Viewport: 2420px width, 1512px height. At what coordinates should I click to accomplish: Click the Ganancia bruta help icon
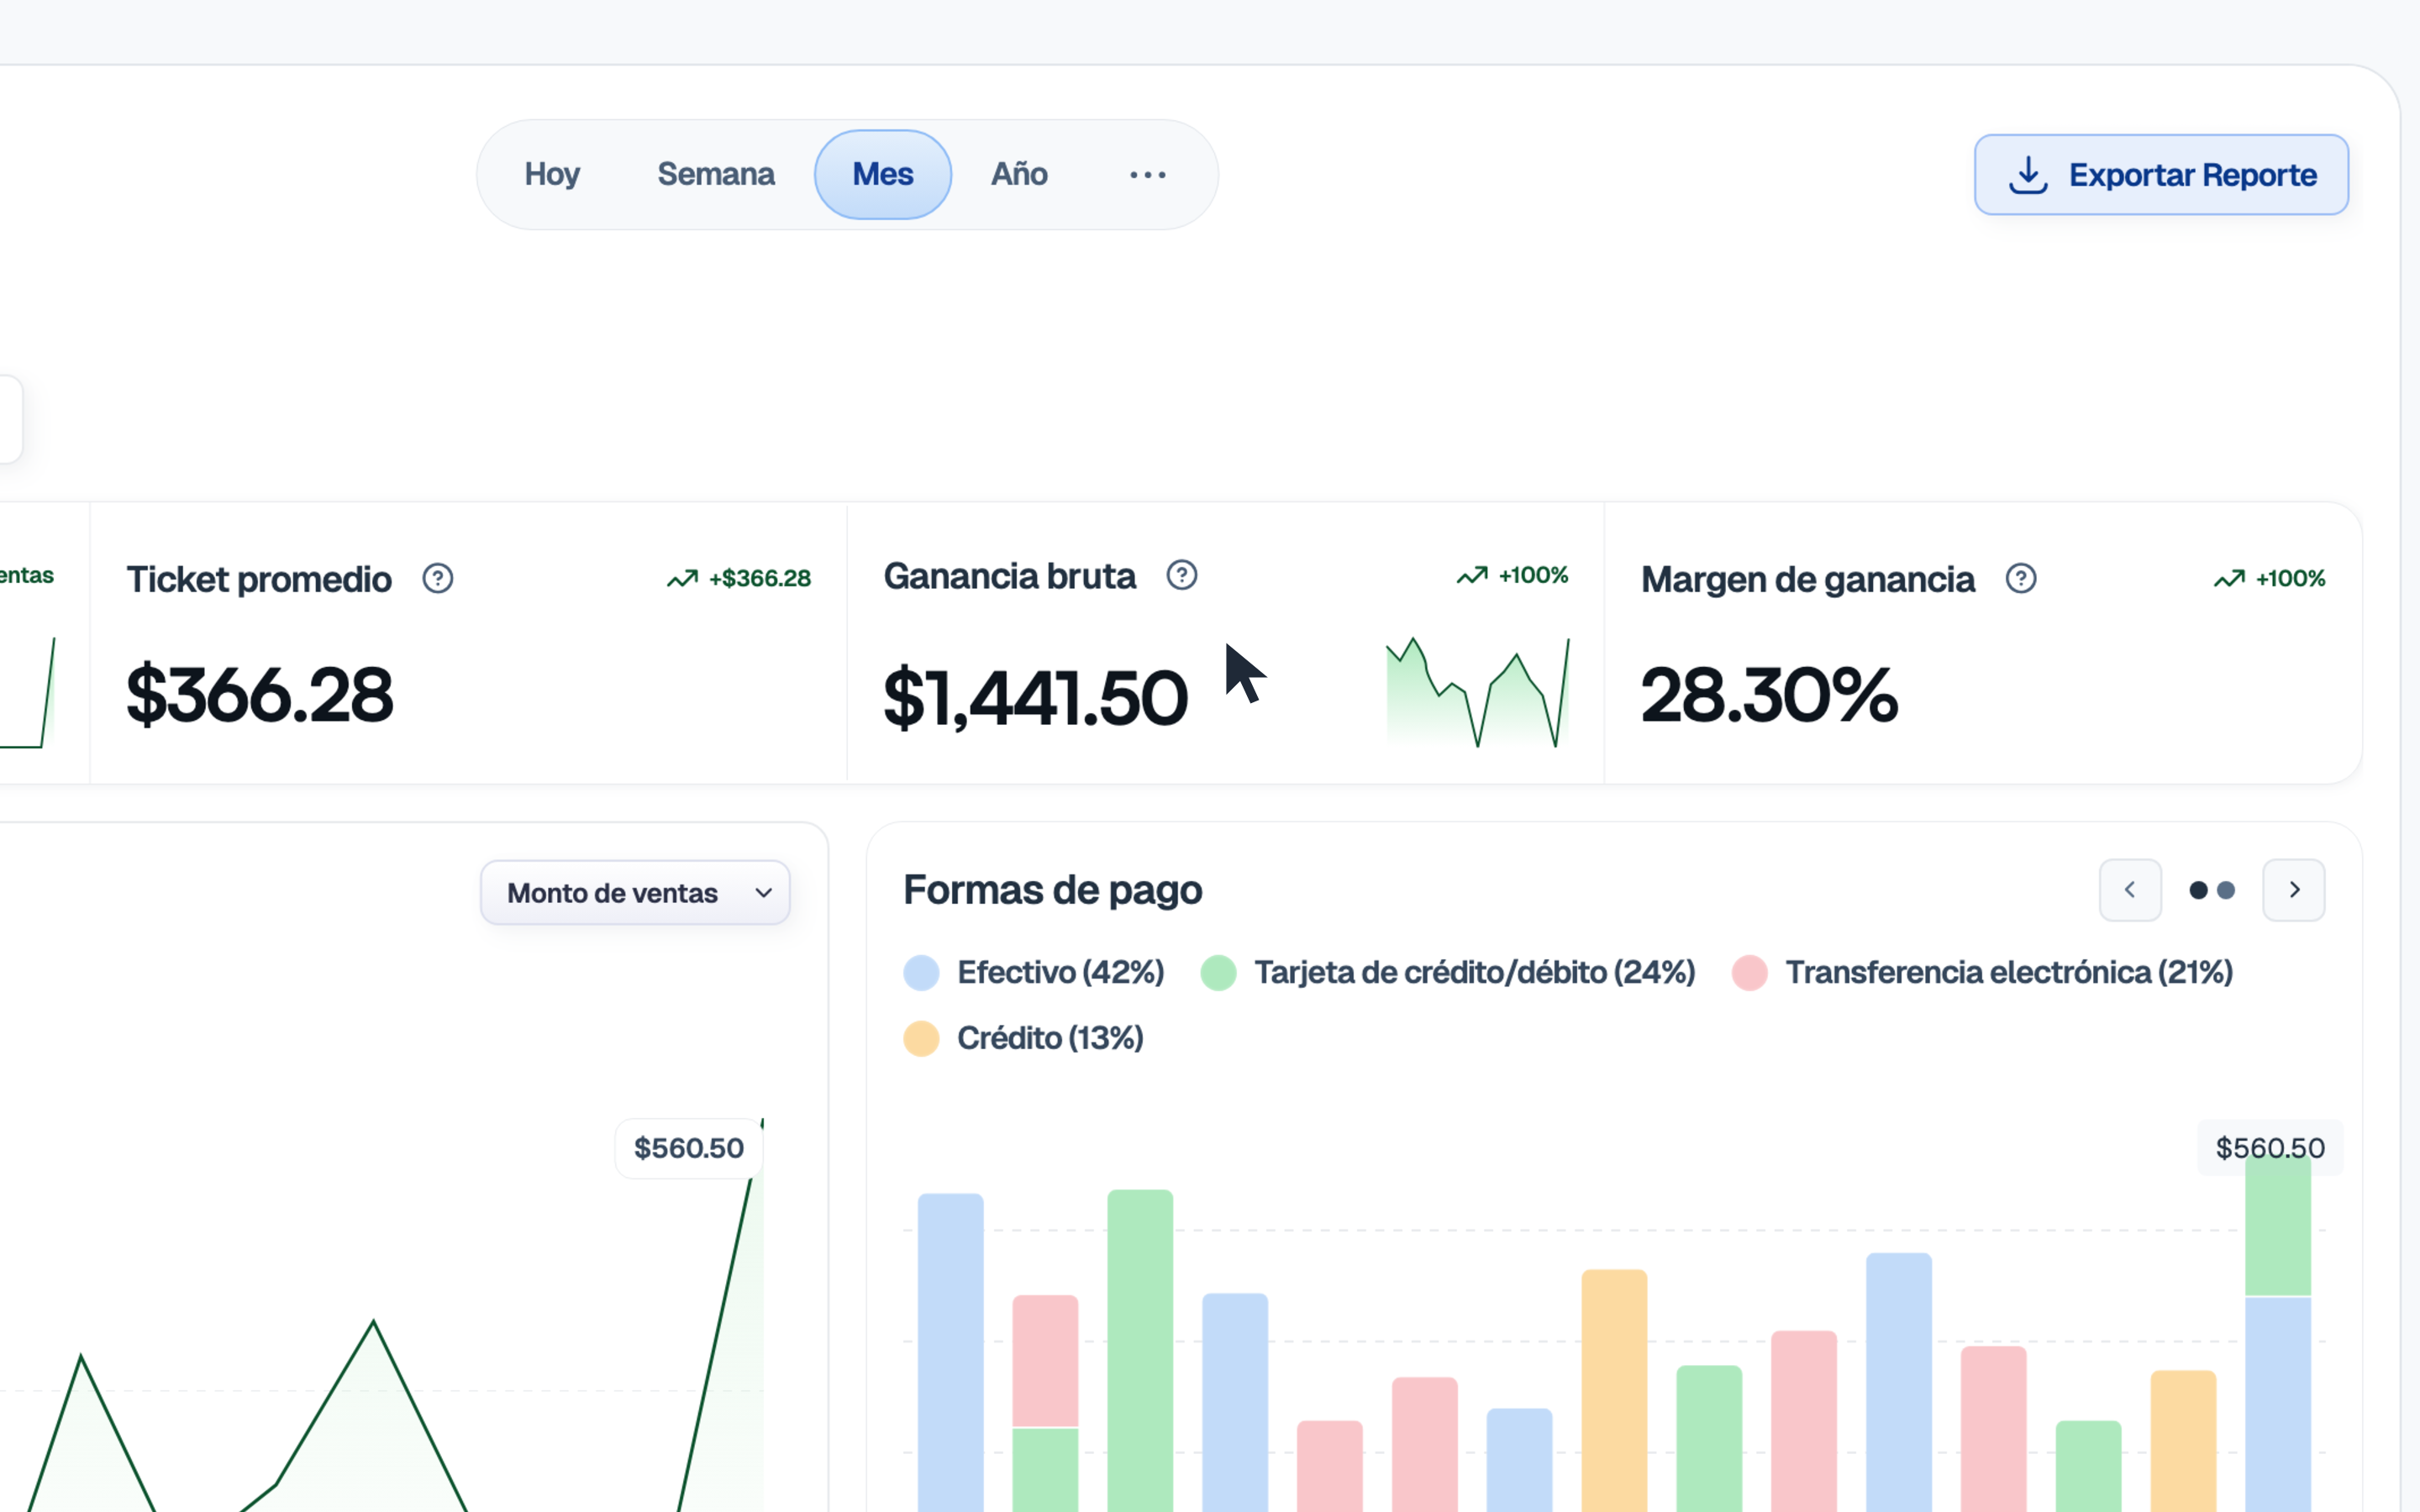point(1181,575)
